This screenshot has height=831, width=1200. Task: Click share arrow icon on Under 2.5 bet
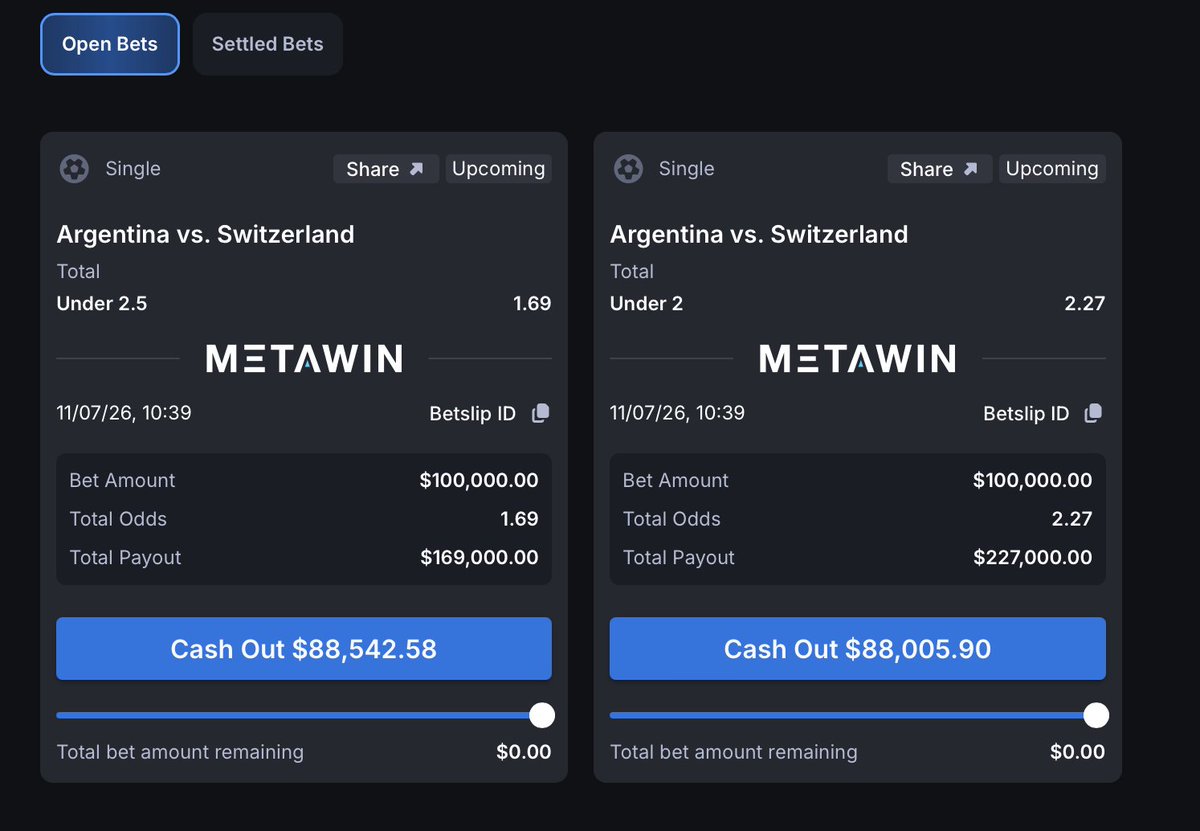pyautogui.click(x=416, y=169)
